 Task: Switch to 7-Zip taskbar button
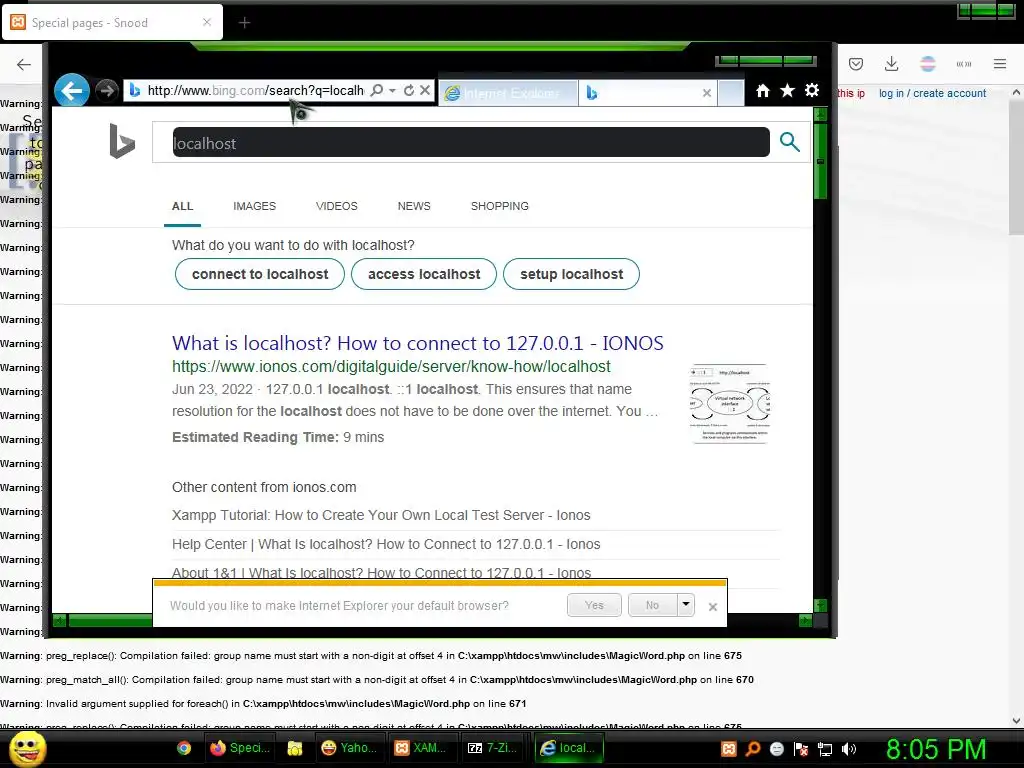coord(493,748)
